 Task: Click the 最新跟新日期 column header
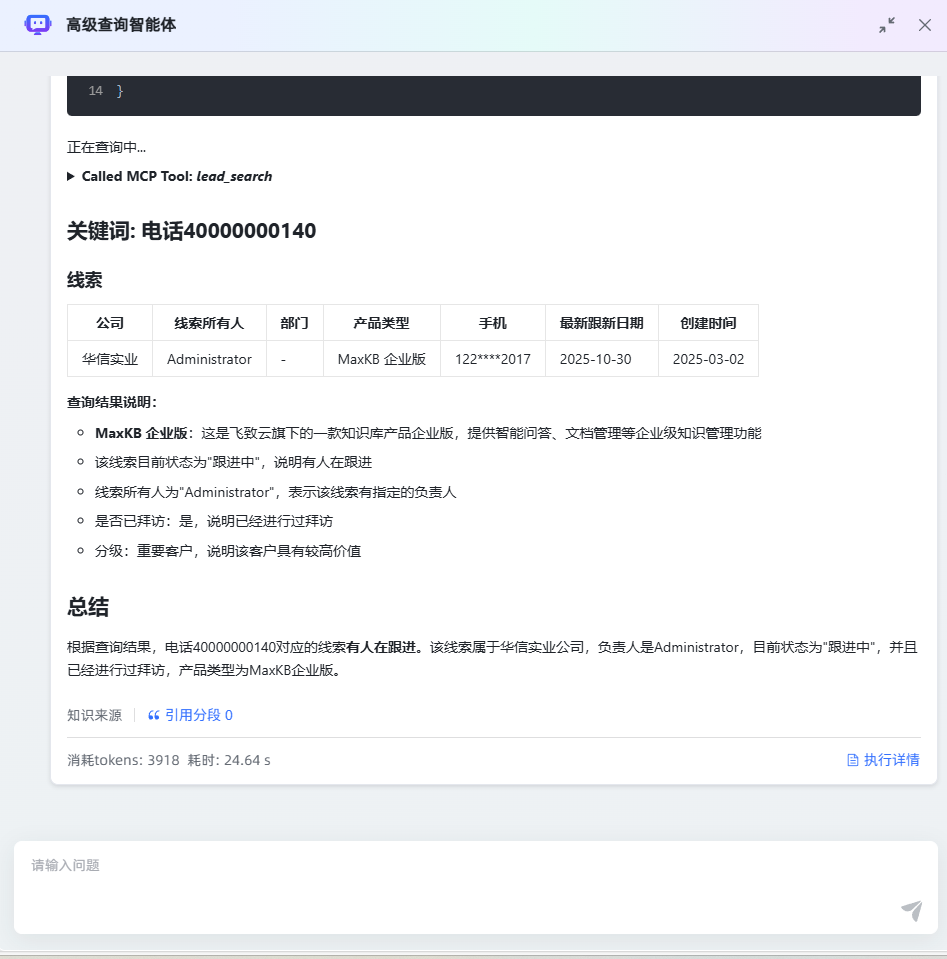601,323
